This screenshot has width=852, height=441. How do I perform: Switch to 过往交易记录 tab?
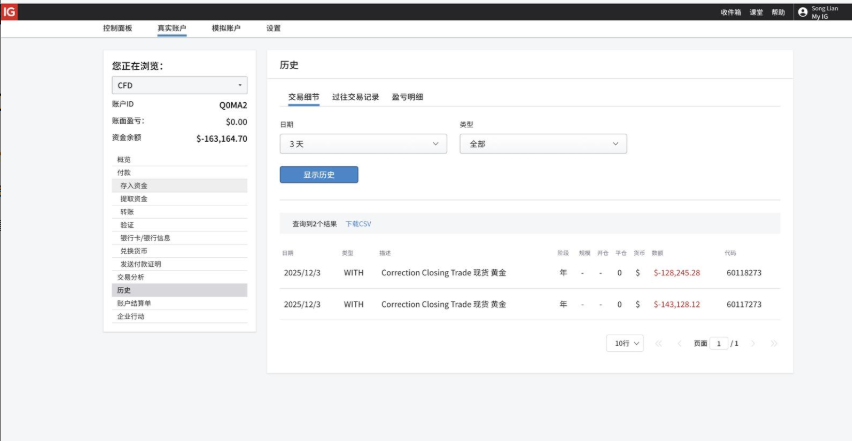[x=355, y=97]
